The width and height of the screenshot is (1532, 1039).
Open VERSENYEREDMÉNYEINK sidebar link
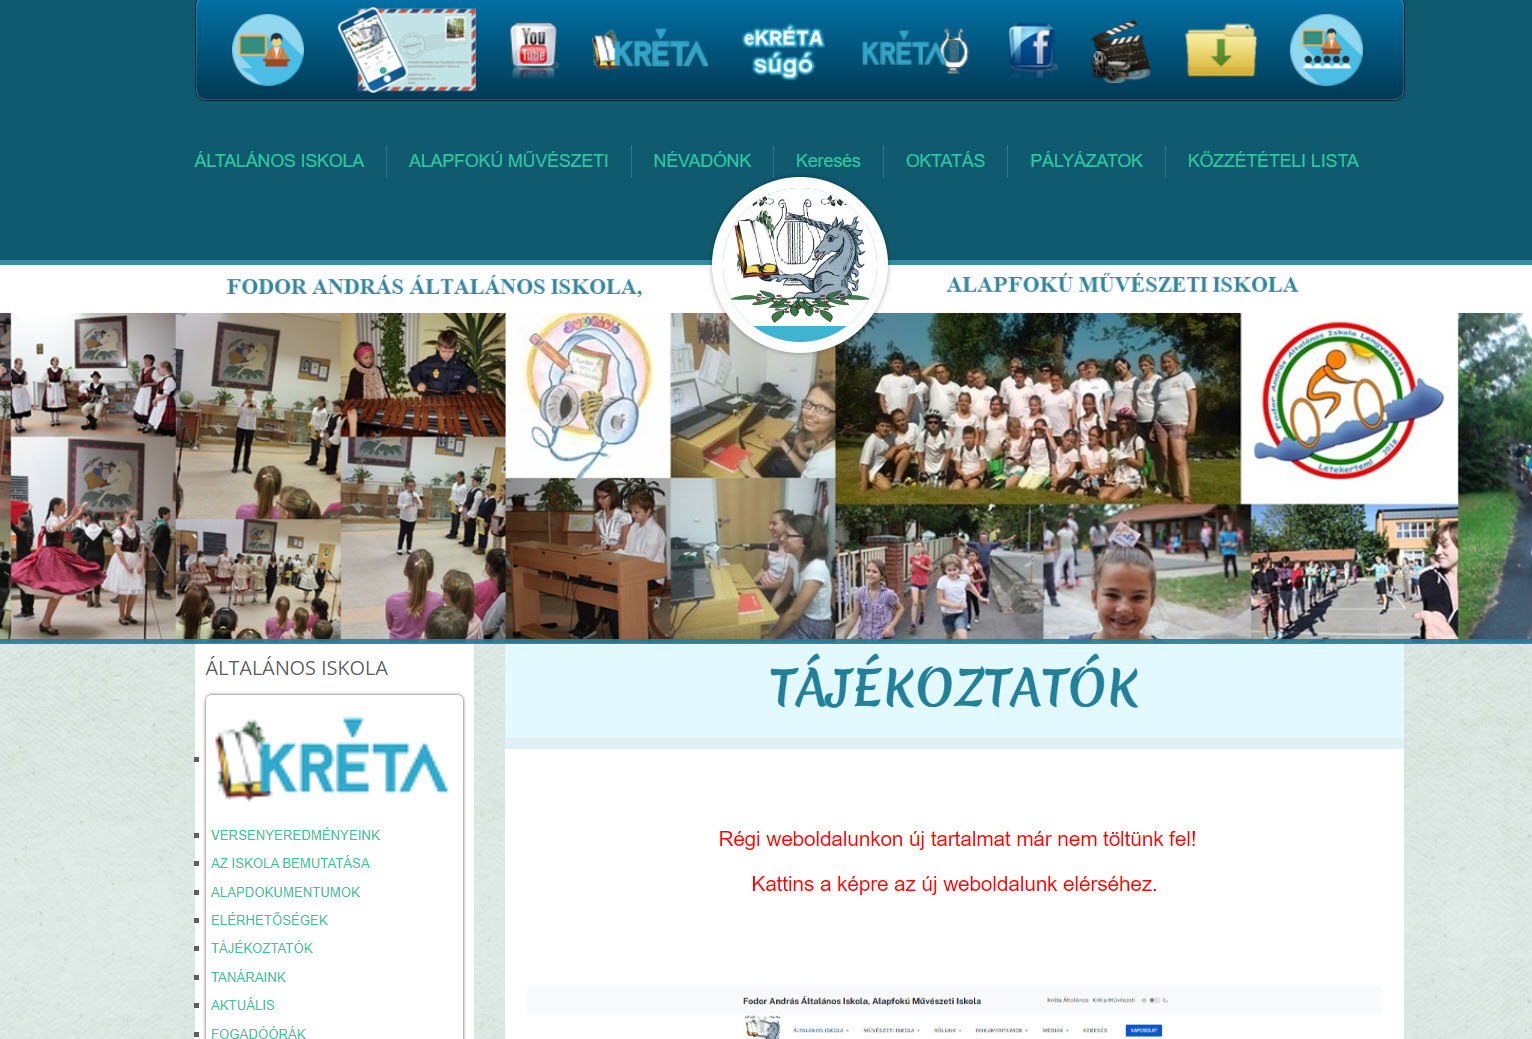pos(295,835)
